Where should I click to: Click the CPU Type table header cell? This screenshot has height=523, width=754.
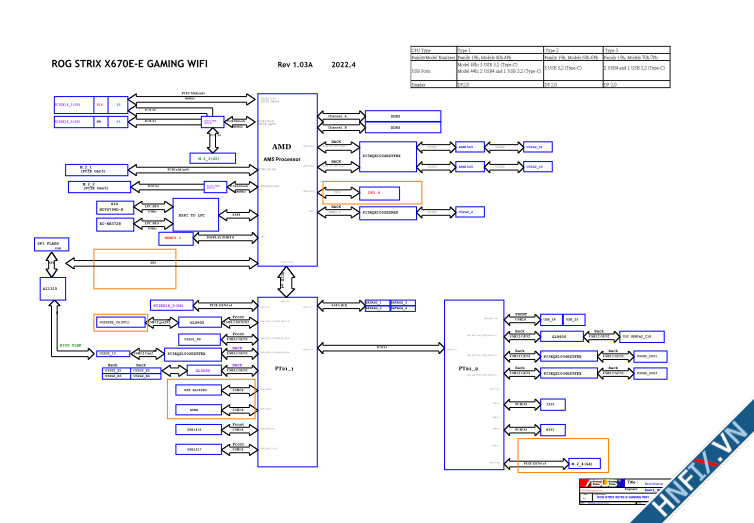[433, 50]
